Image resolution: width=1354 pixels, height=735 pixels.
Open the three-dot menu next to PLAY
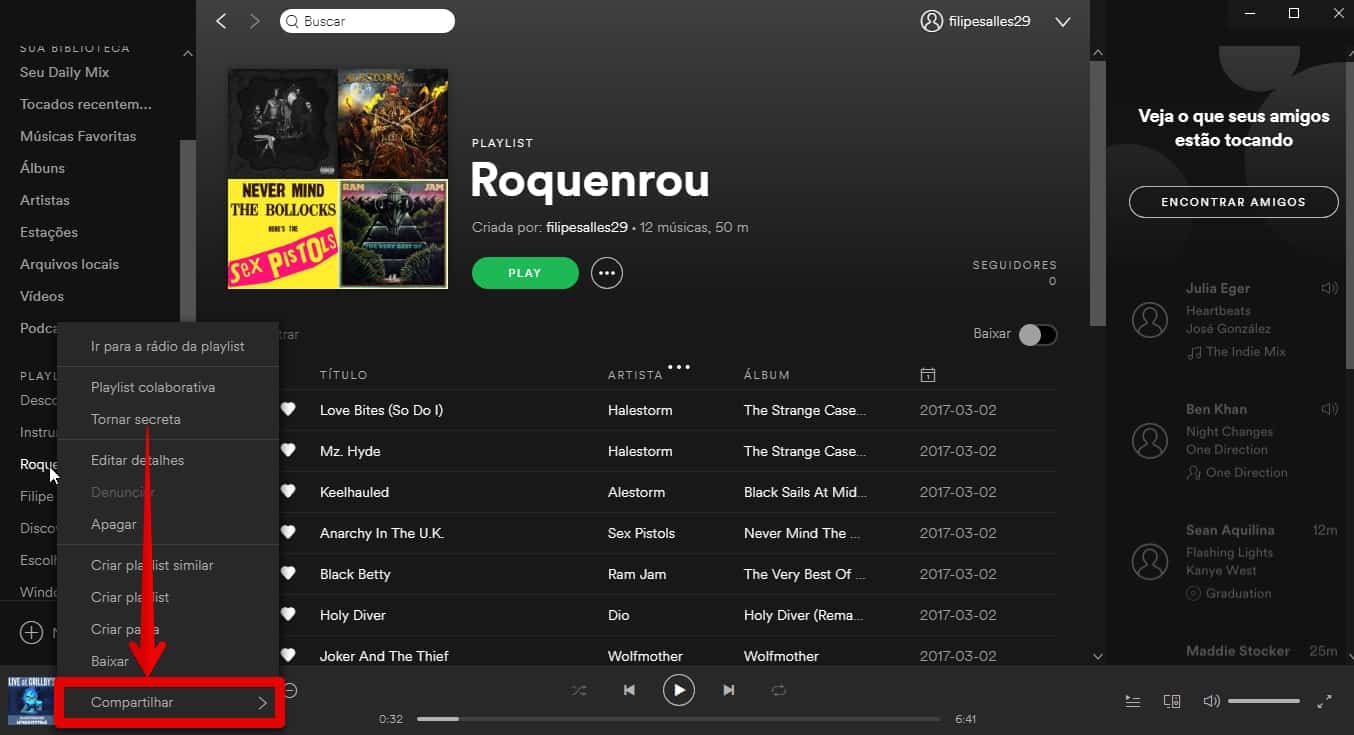click(x=607, y=273)
